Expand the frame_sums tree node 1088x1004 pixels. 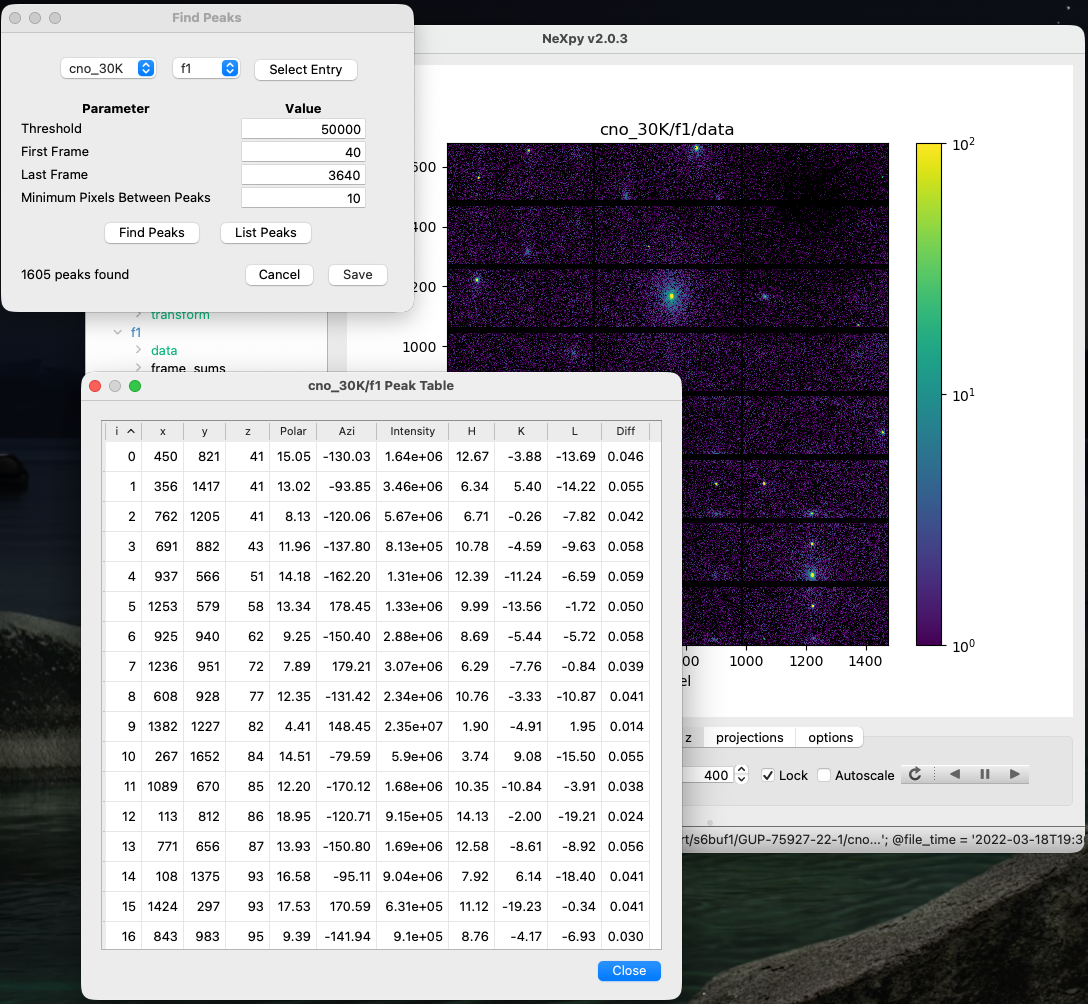pyautogui.click(x=138, y=368)
